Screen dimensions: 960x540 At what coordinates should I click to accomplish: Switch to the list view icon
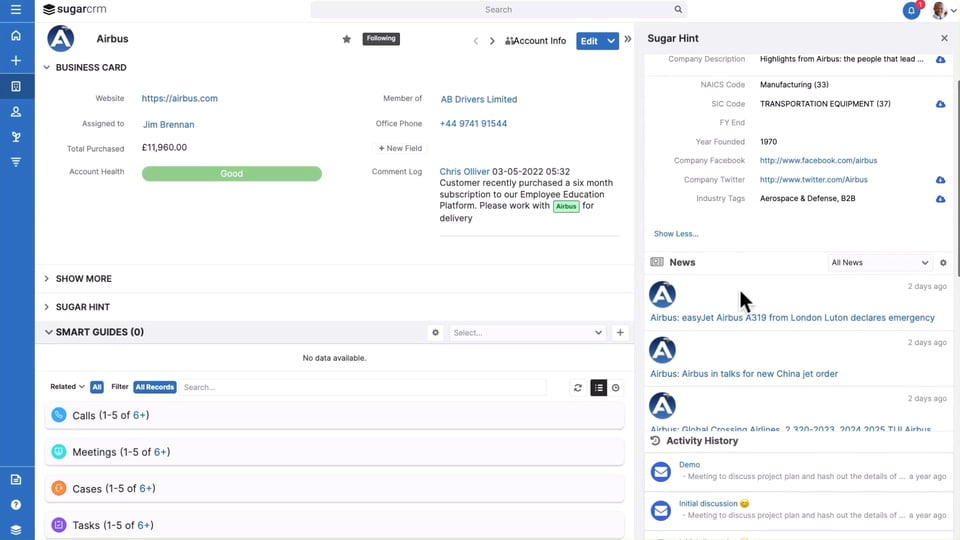pyautogui.click(x=598, y=388)
